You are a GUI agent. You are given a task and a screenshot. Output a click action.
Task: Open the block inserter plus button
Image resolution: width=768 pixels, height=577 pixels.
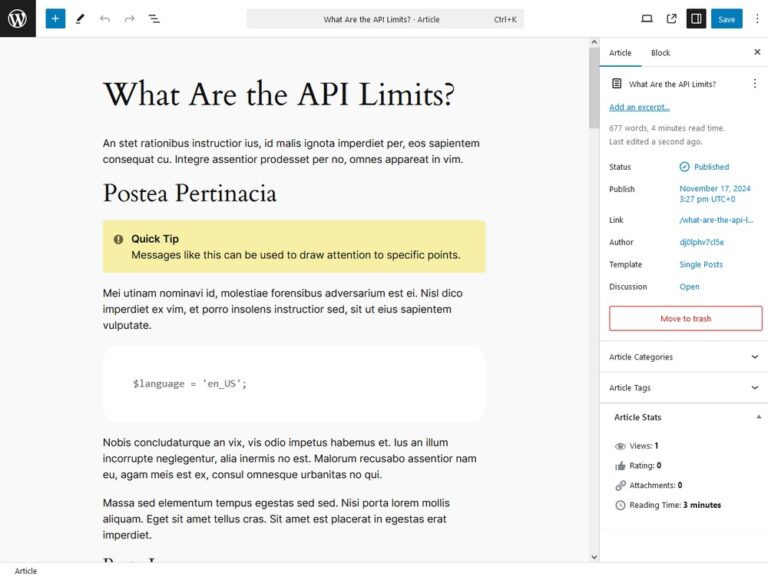tap(55, 19)
